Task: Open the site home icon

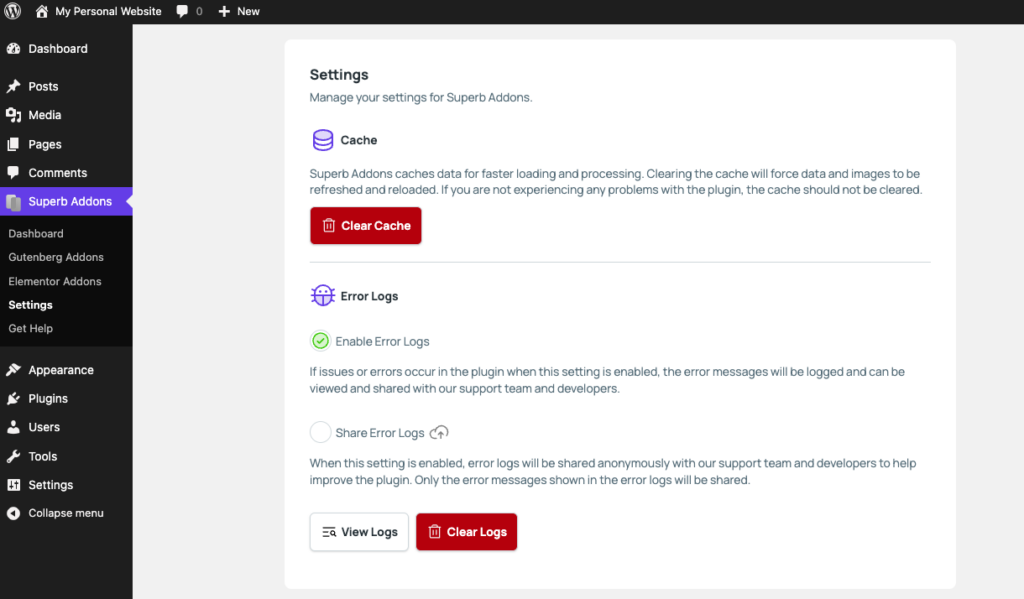Action: [x=42, y=11]
